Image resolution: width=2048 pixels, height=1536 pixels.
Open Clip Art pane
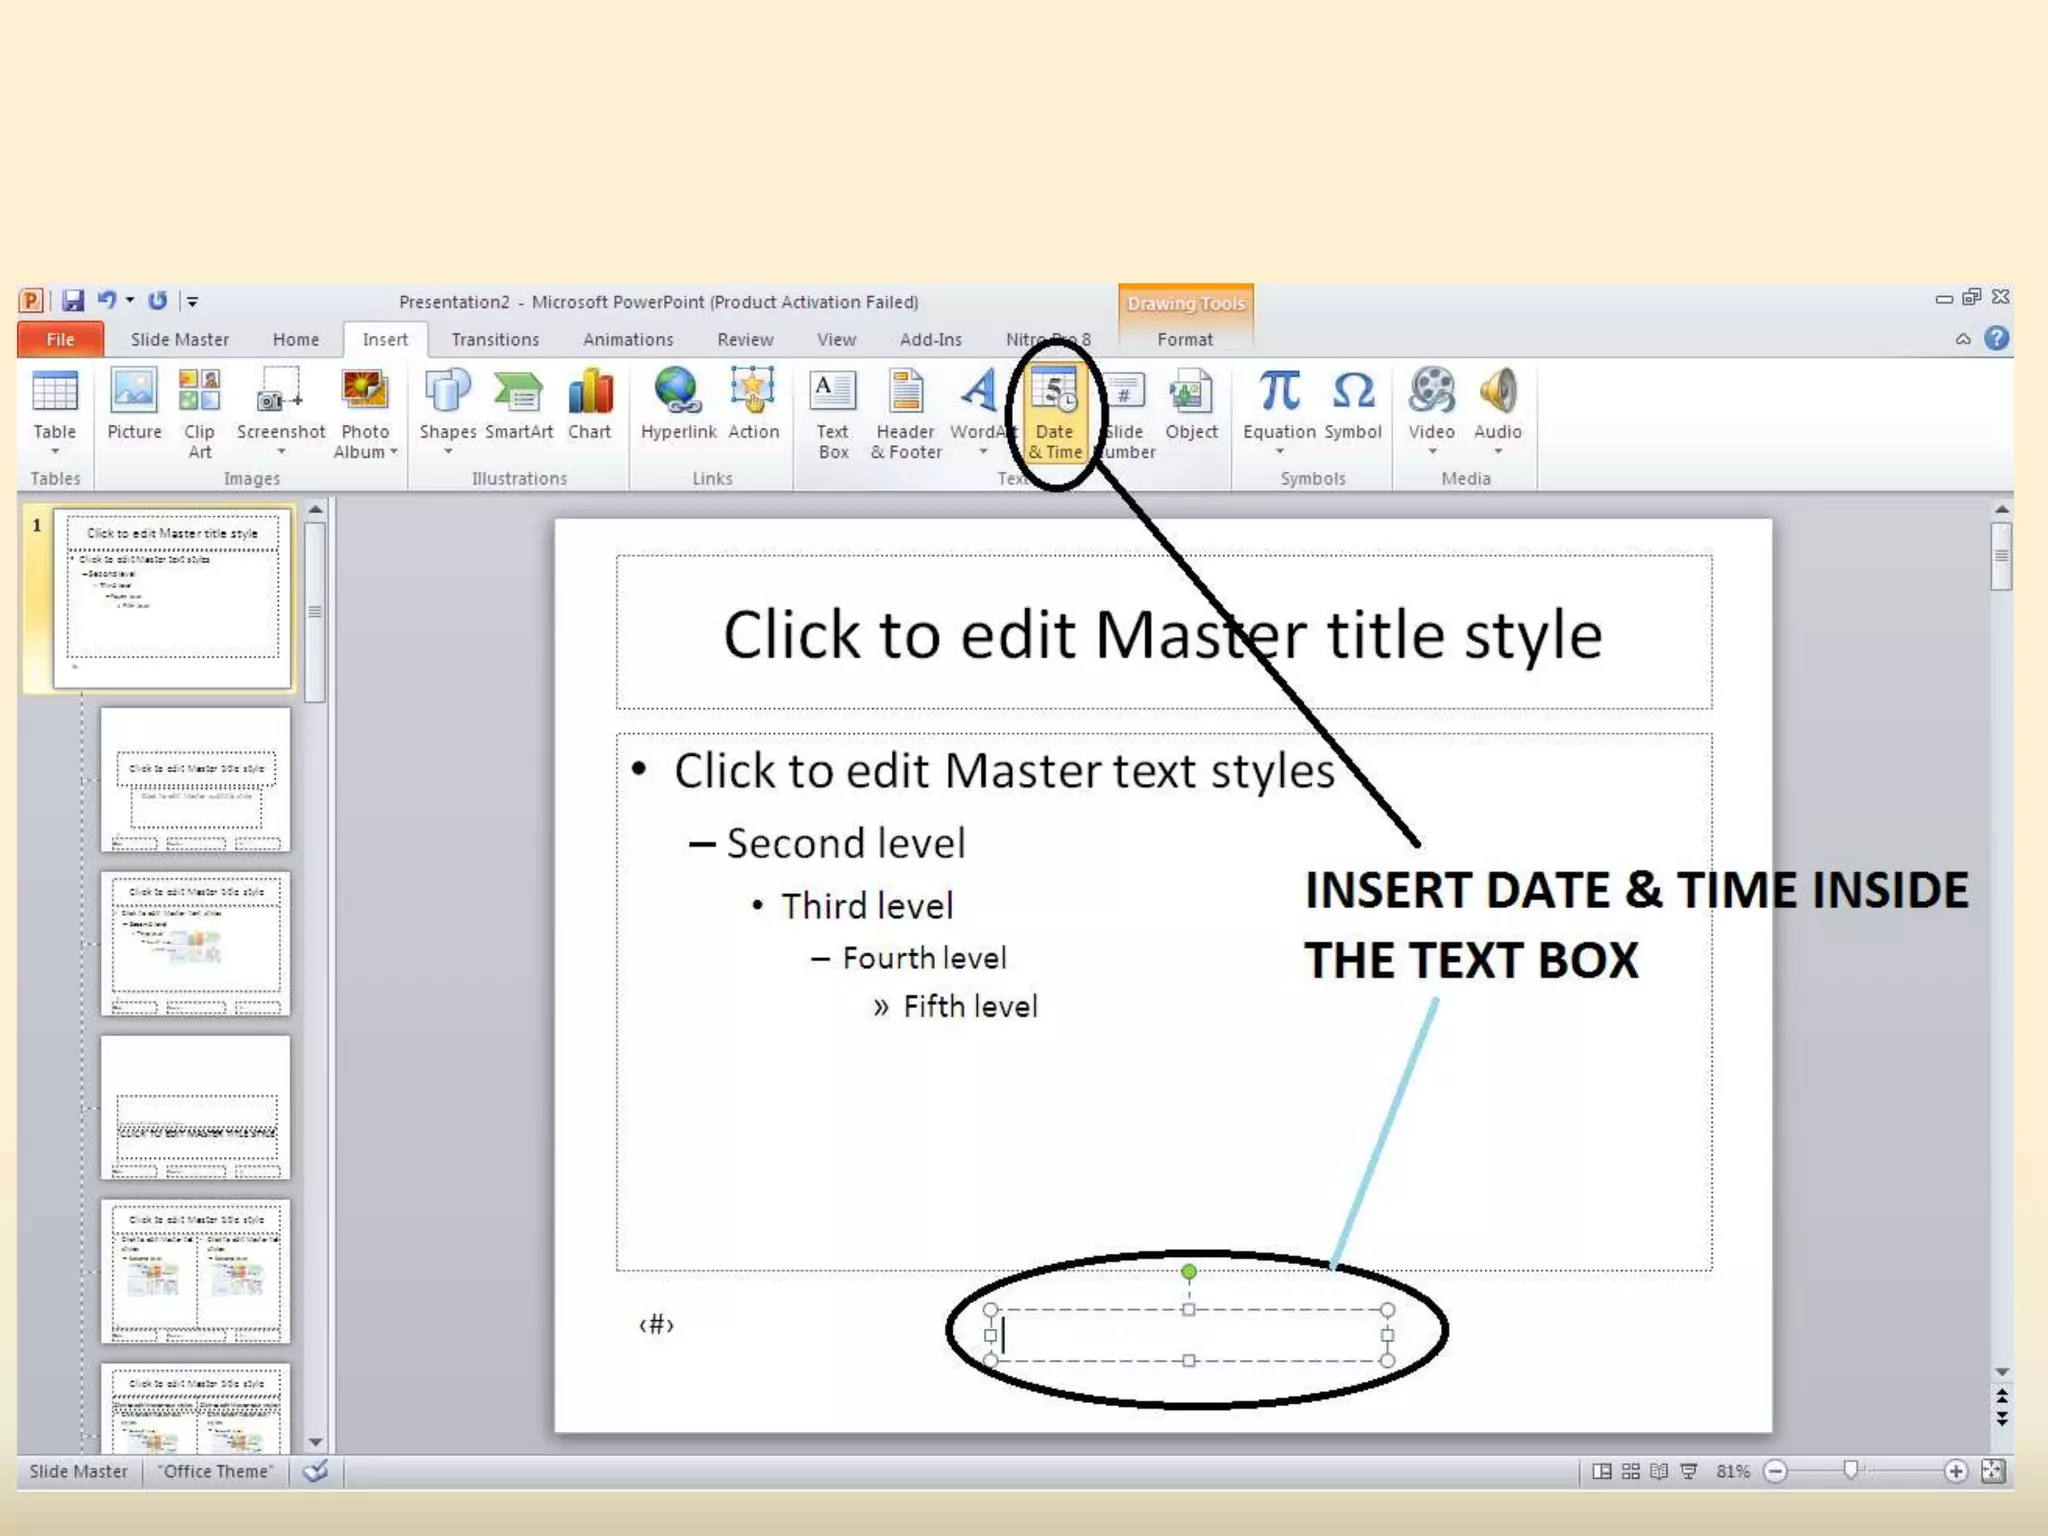click(x=199, y=393)
